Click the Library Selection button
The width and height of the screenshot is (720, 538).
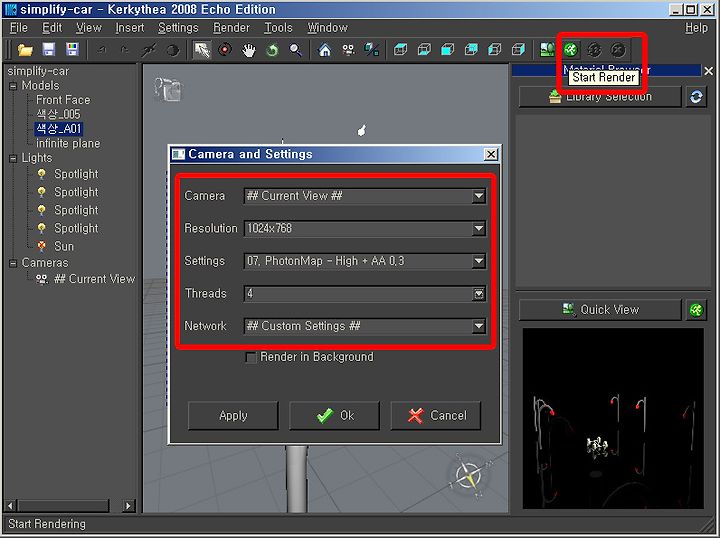(600, 96)
